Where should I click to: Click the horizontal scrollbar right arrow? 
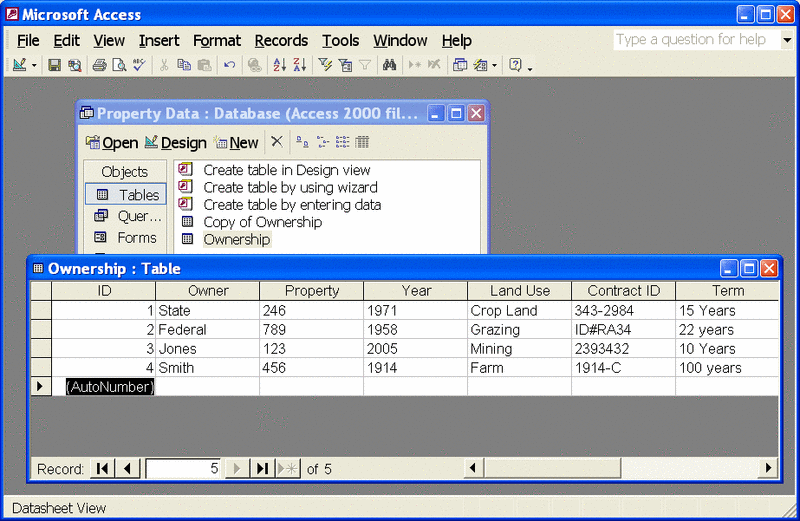pyautogui.click(x=768, y=467)
